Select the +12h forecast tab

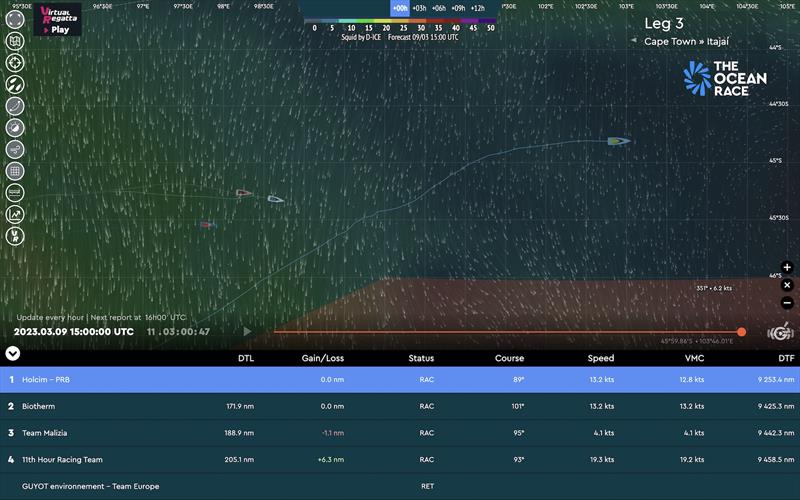tap(478, 8)
